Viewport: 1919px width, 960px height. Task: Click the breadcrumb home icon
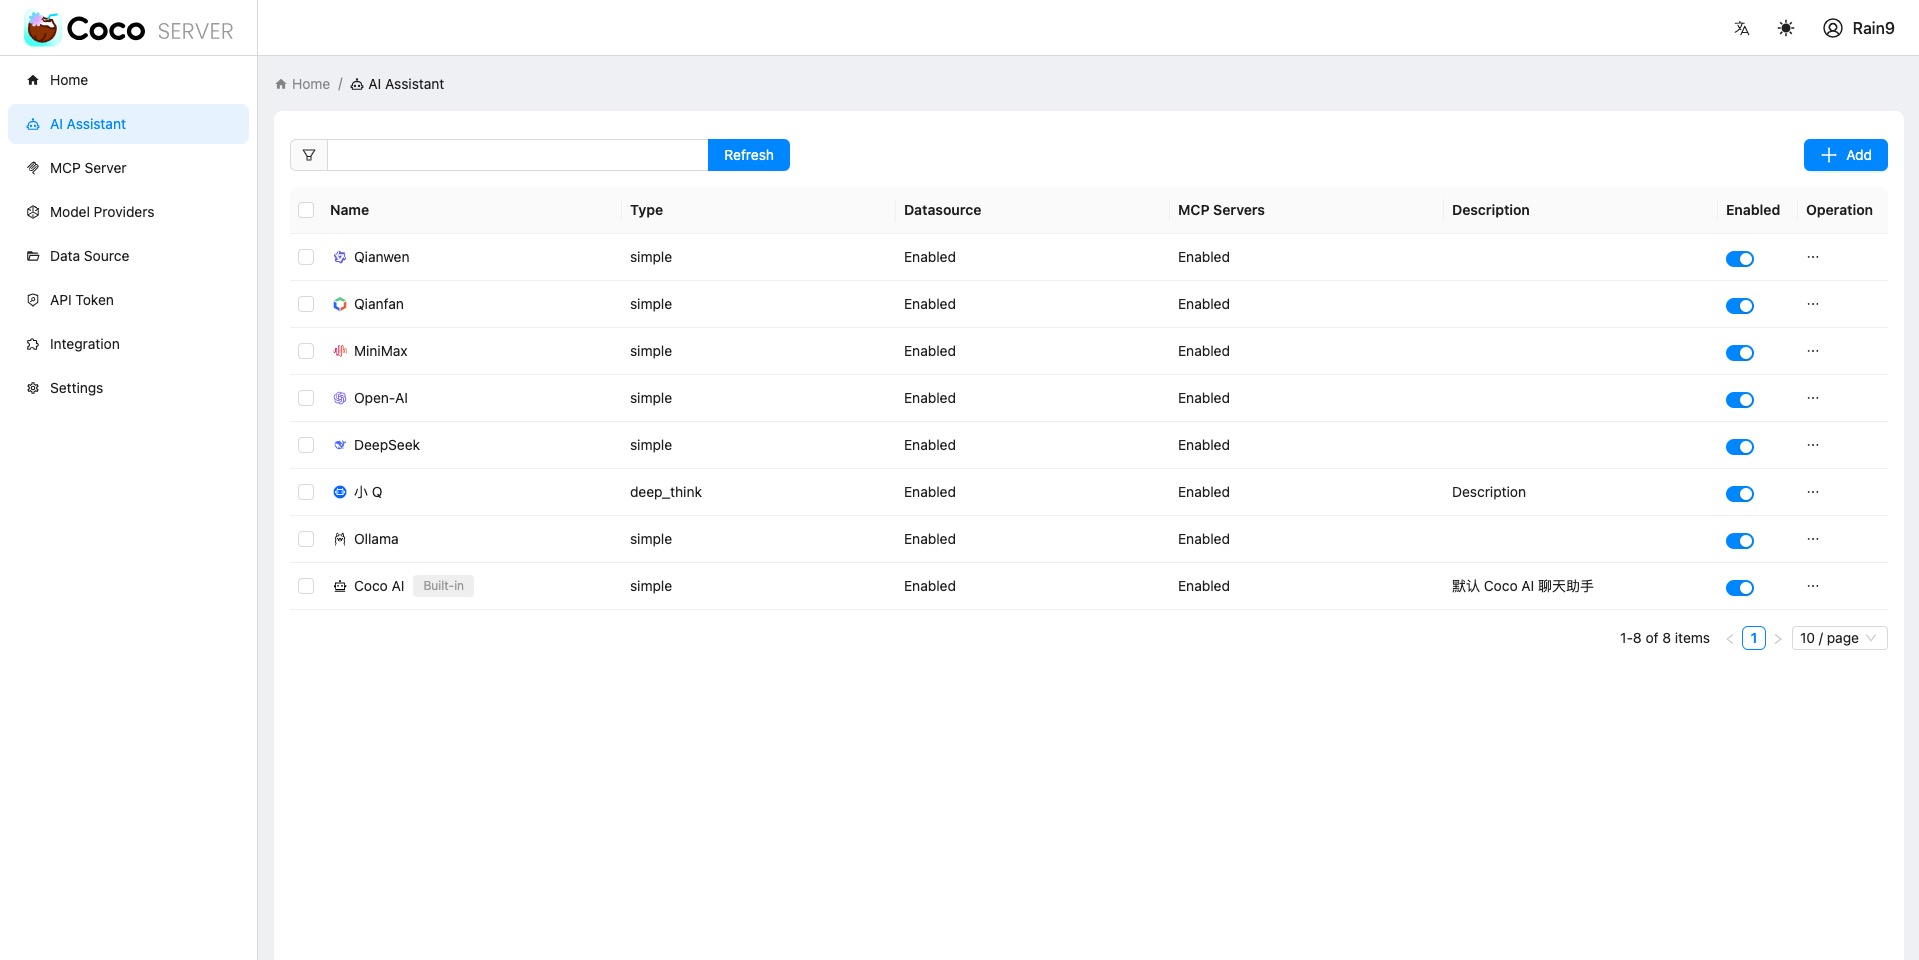point(281,84)
